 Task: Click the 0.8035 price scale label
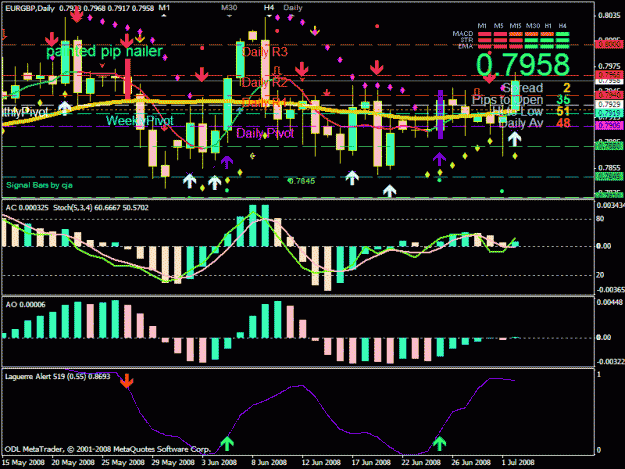pos(609,16)
